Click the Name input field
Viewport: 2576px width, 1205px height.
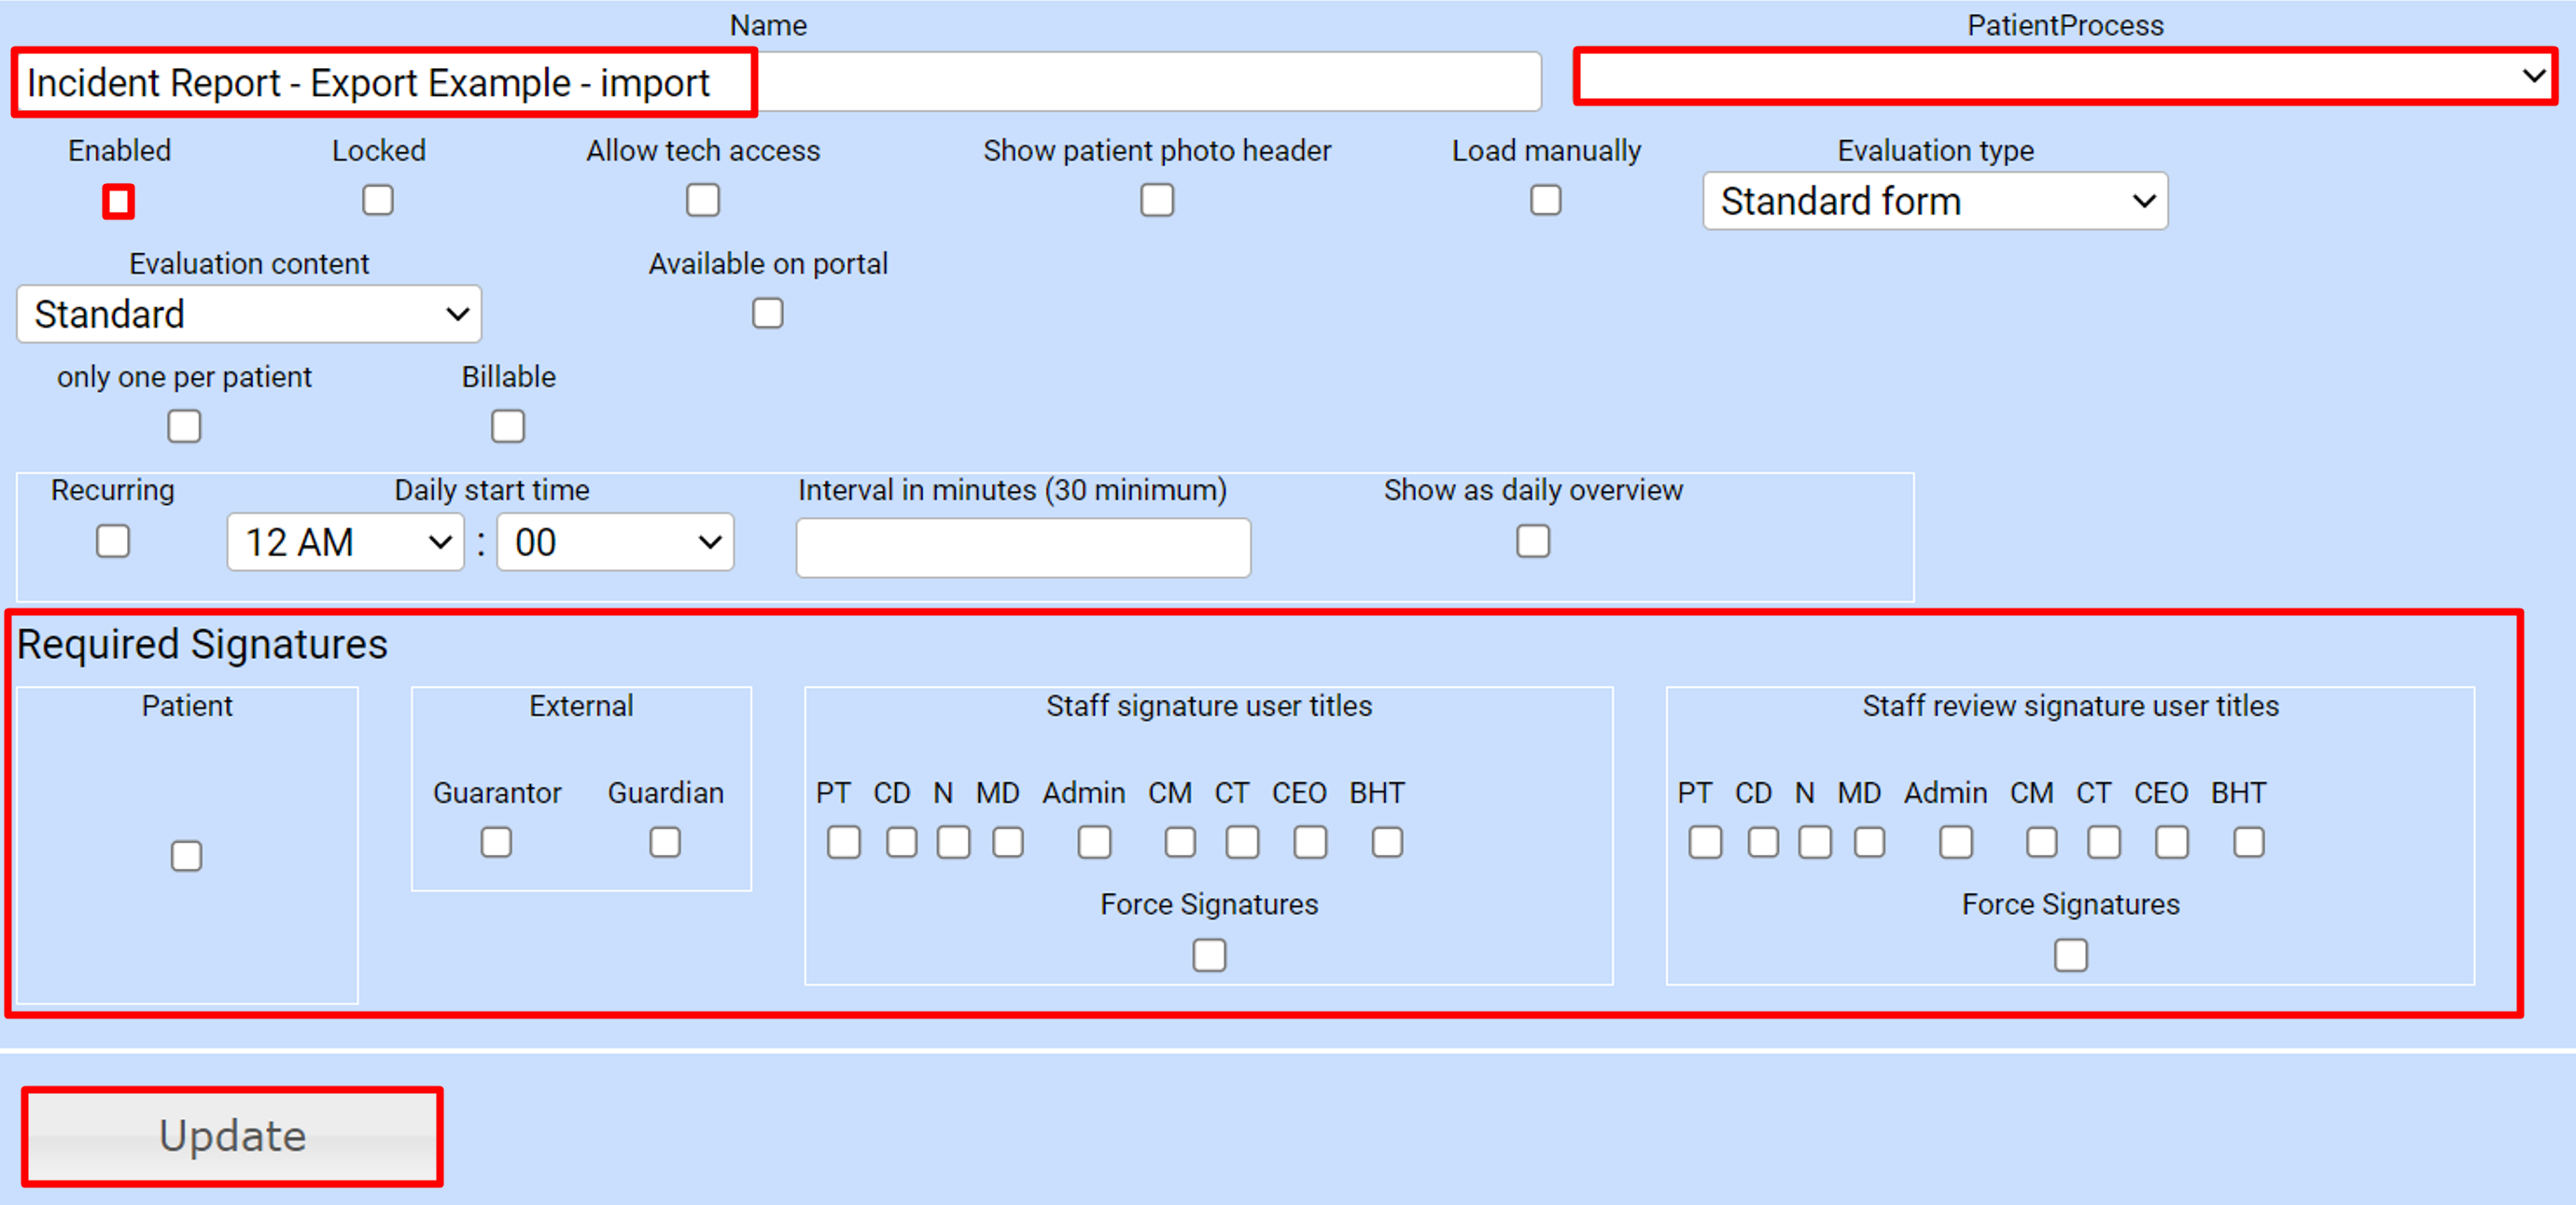[x=777, y=82]
